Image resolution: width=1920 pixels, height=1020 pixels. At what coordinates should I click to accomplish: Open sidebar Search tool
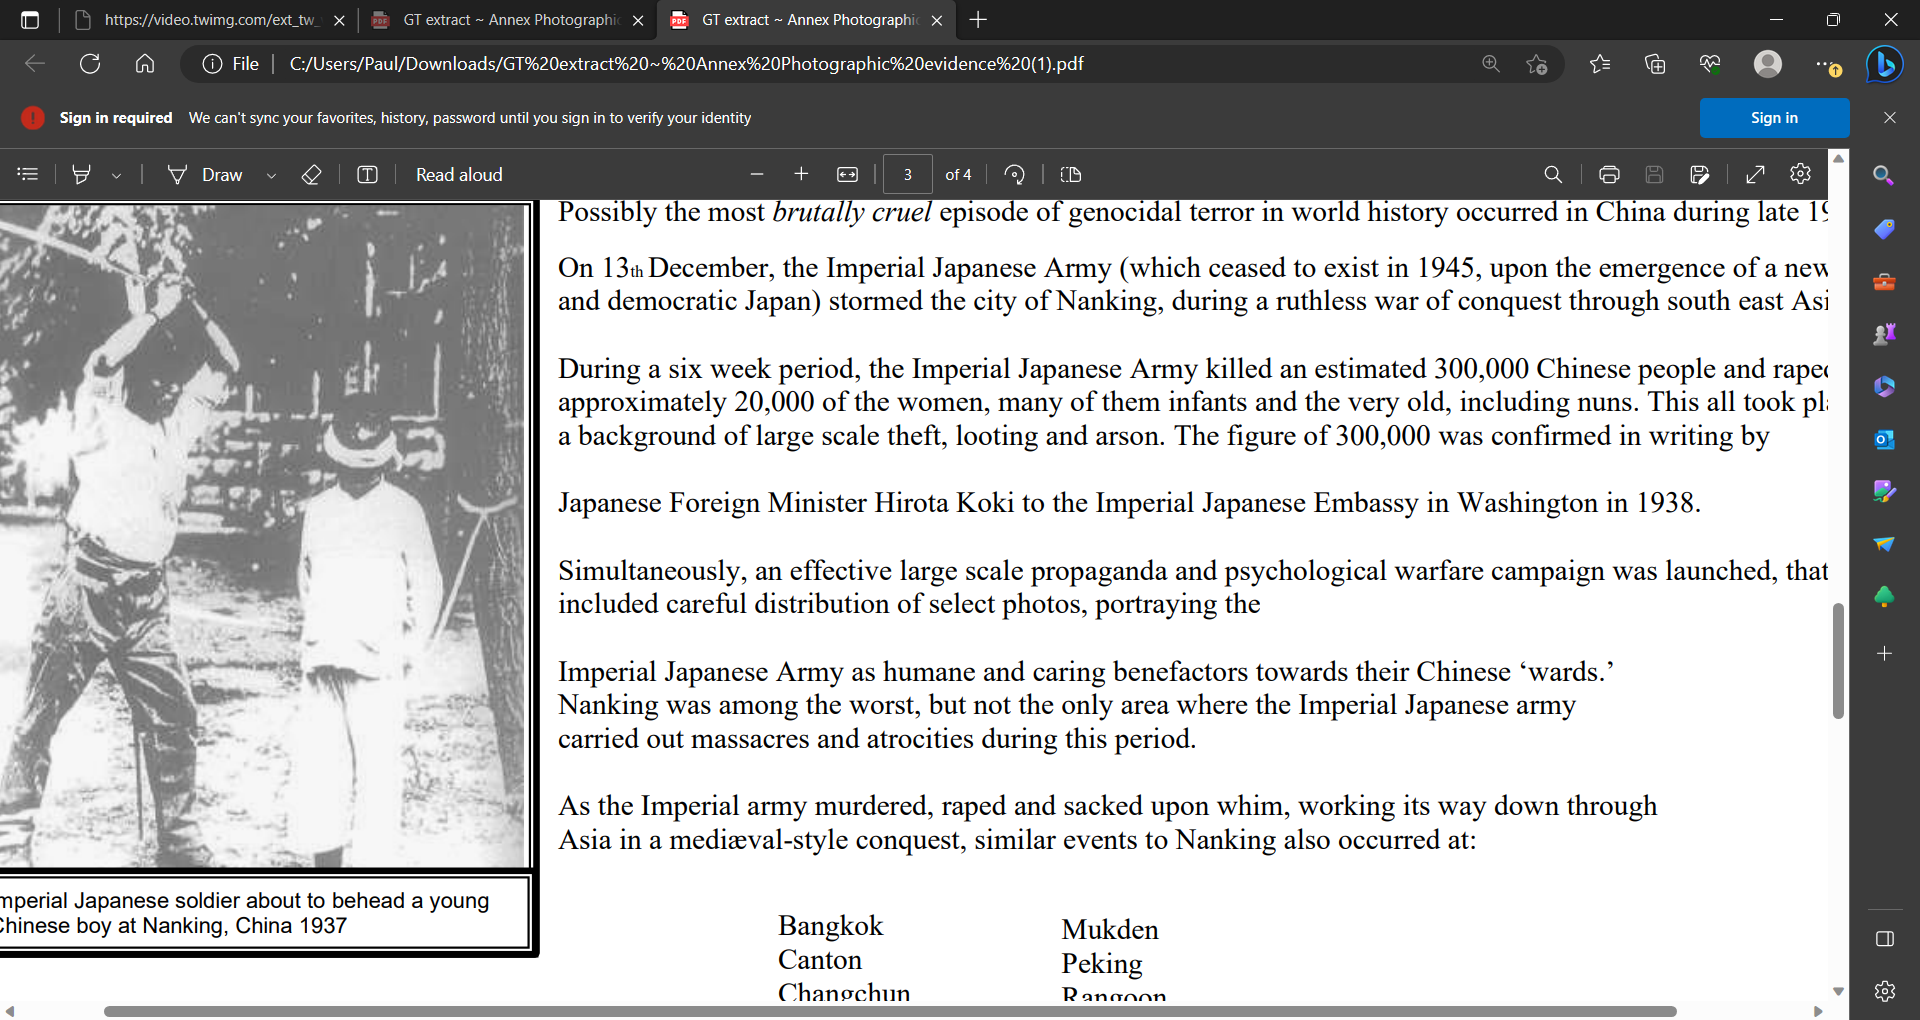pos(1885,176)
